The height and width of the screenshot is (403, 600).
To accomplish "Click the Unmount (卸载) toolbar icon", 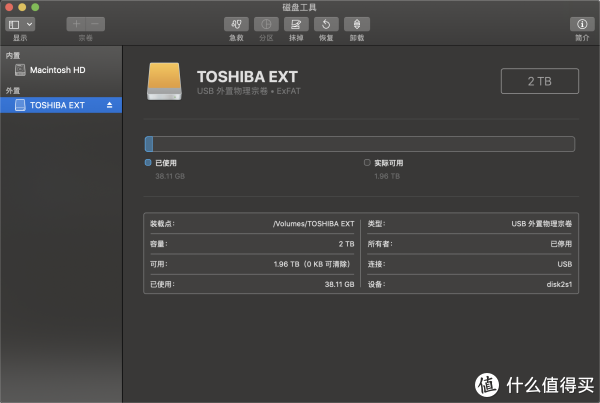I will point(355,23).
